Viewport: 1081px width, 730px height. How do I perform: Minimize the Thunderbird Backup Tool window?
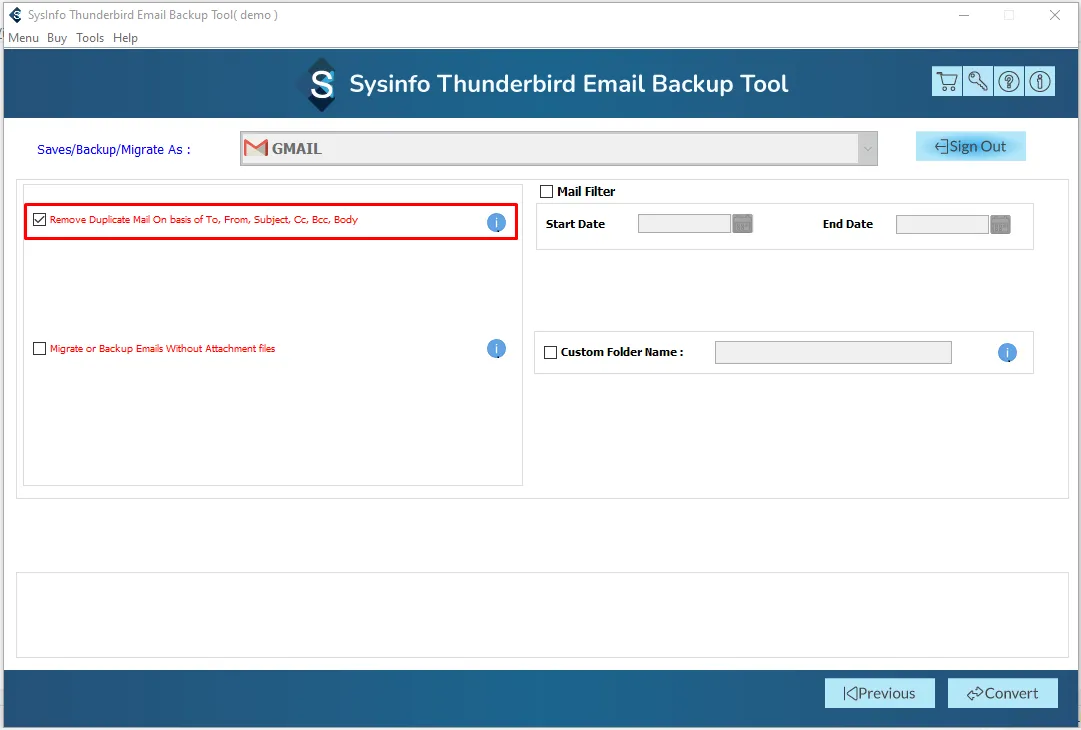(964, 15)
